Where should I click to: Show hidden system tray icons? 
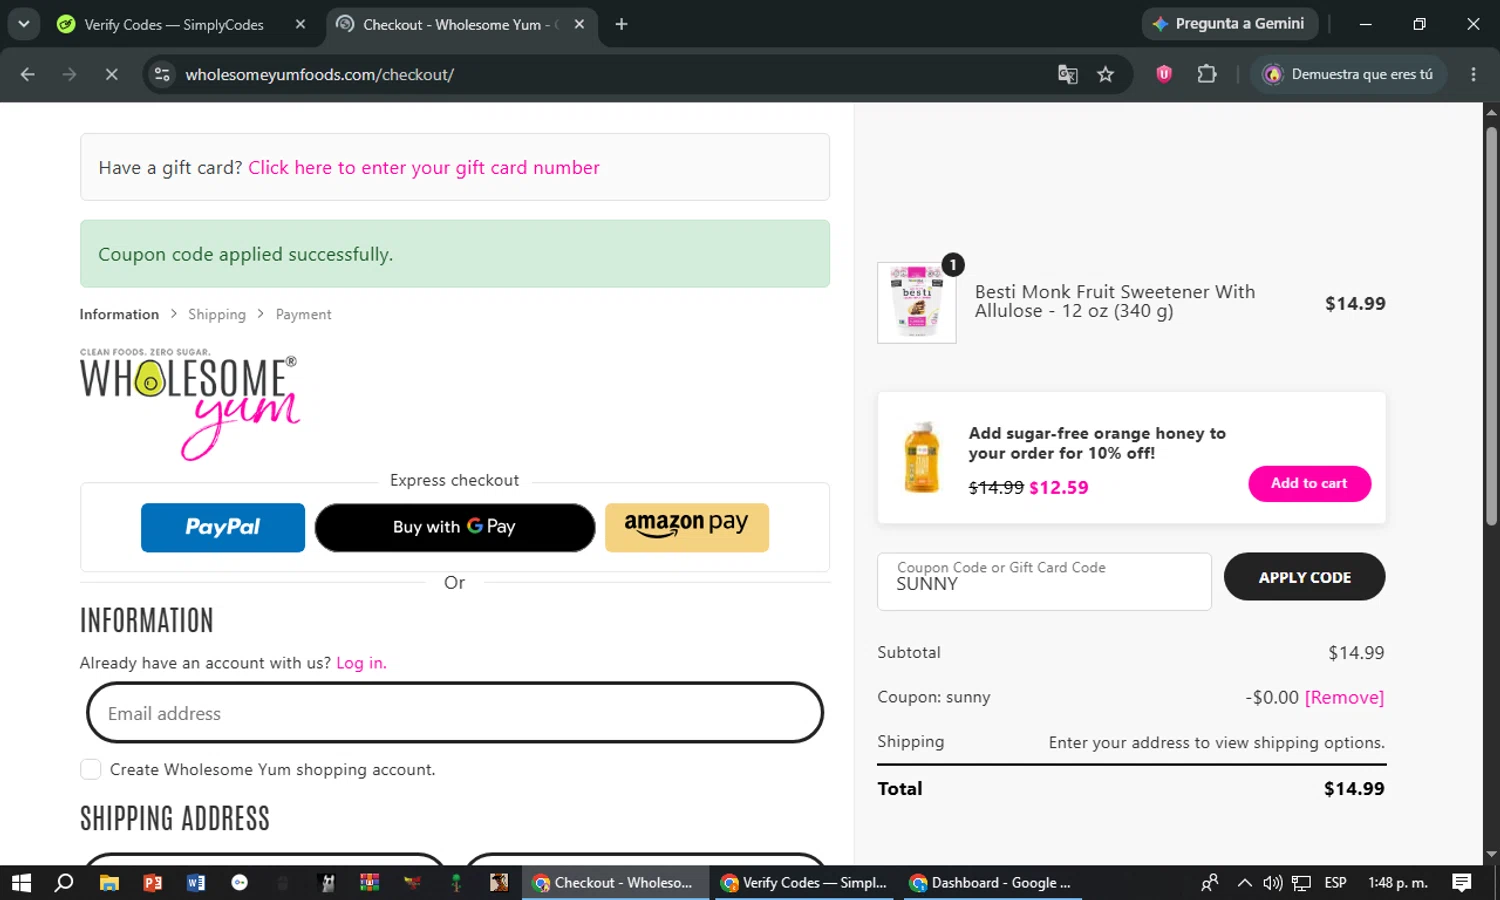1244,883
